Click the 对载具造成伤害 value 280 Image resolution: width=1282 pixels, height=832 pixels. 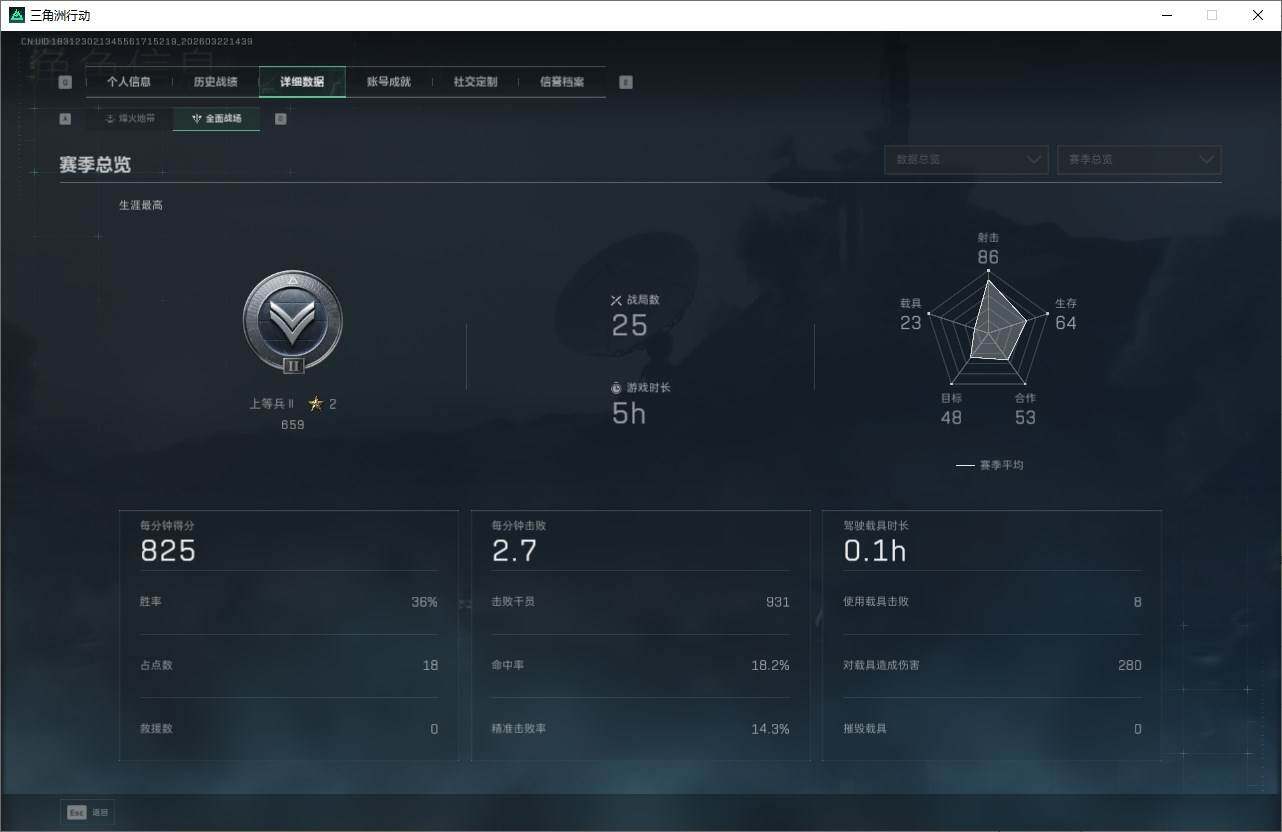(1130, 665)
